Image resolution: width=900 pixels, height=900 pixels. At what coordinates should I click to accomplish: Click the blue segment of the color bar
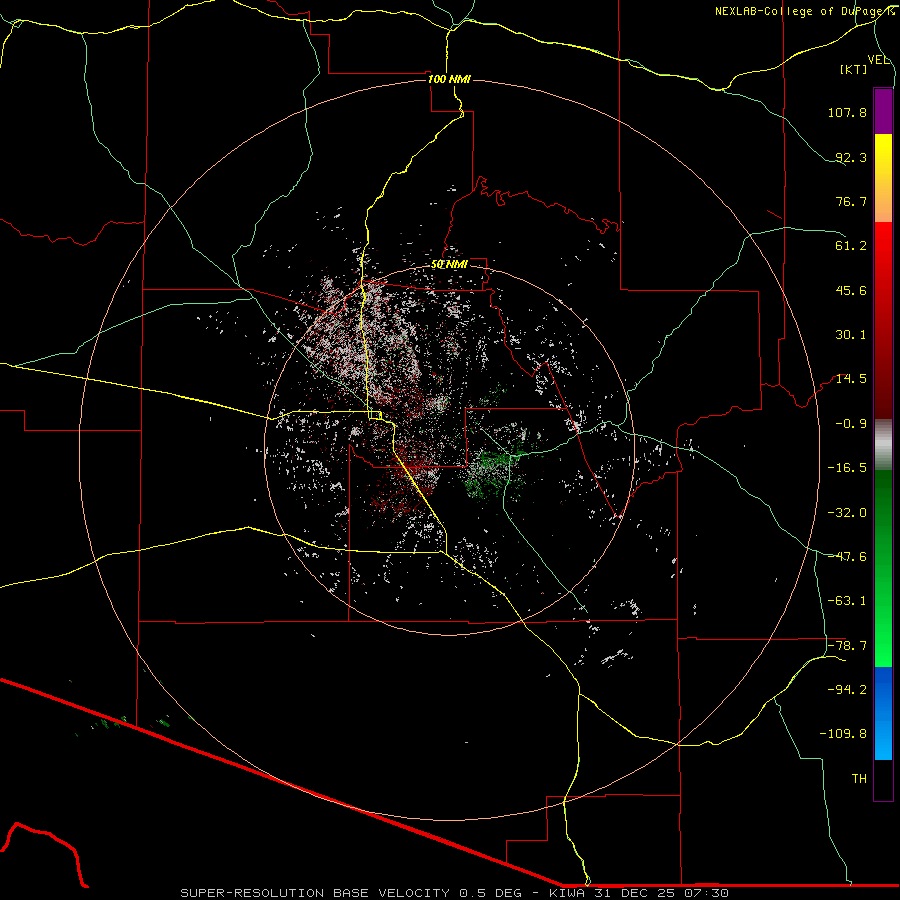(883, 713)
